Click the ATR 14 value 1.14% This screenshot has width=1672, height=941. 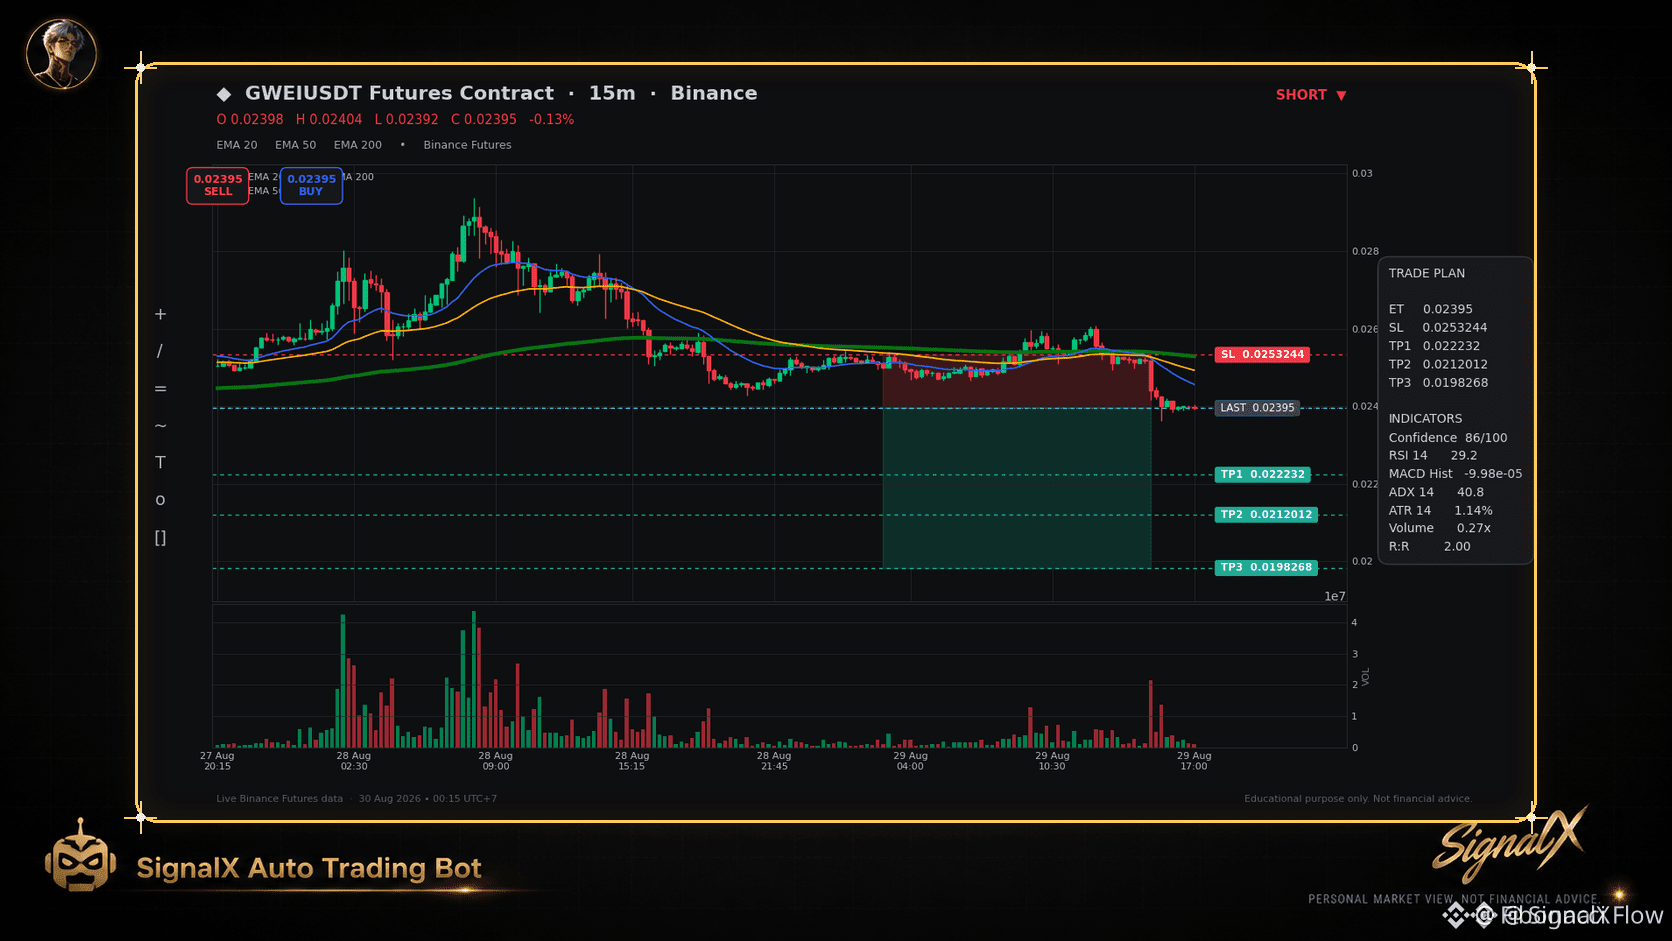[1473, 511]
